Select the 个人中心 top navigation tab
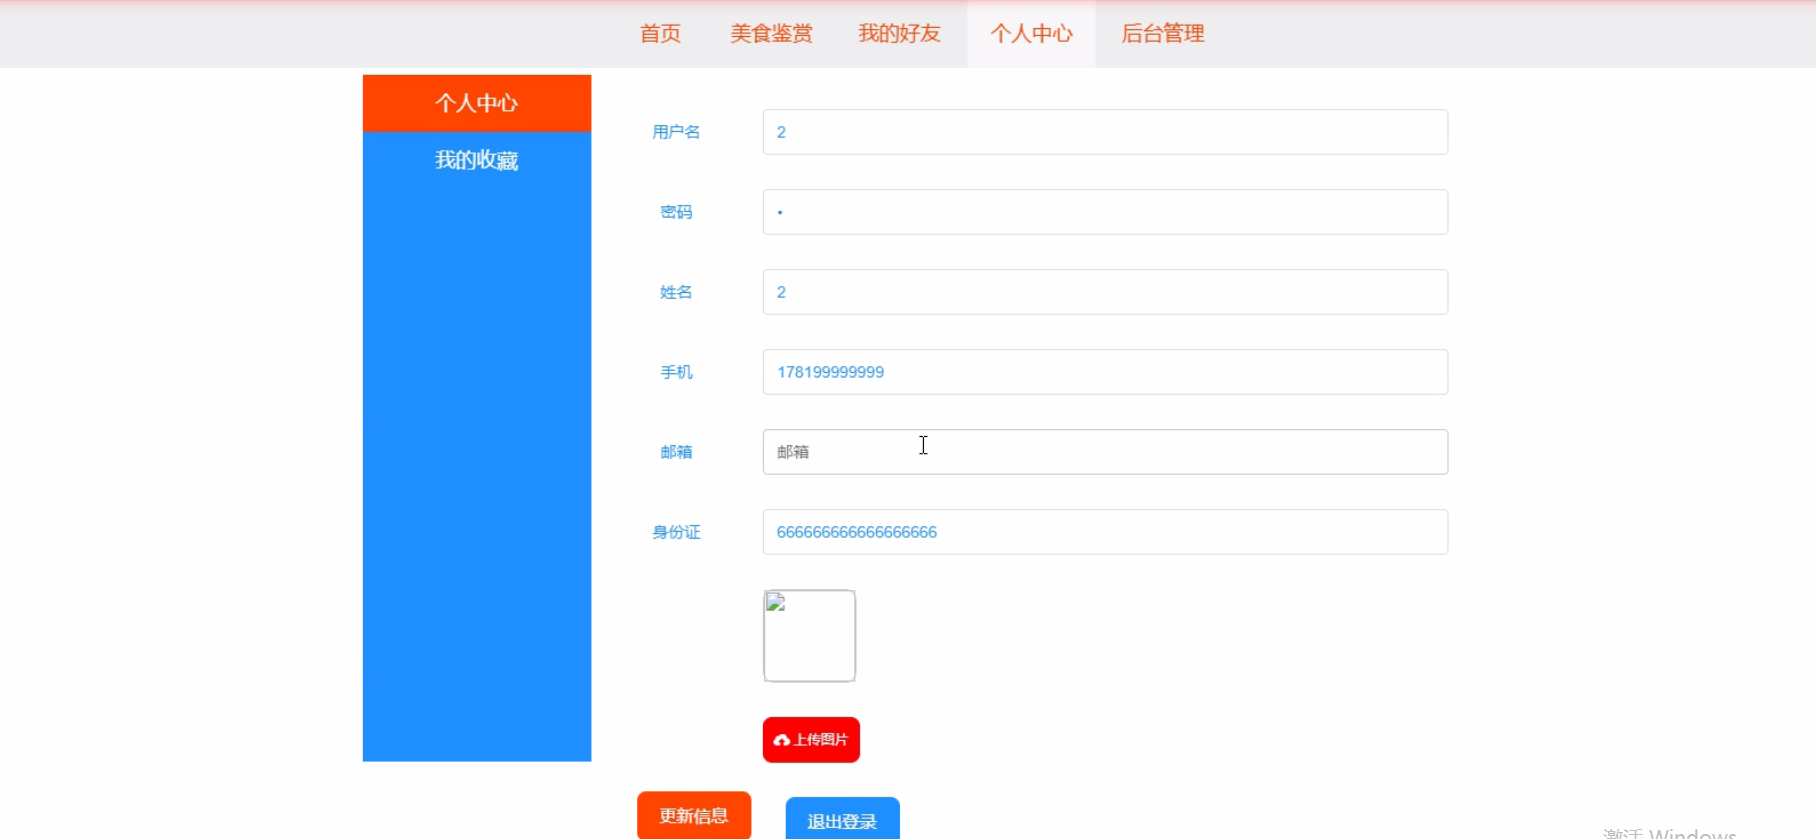Image resolution: width=1816 pixels, height=839 pixels. pos(1031,34)
